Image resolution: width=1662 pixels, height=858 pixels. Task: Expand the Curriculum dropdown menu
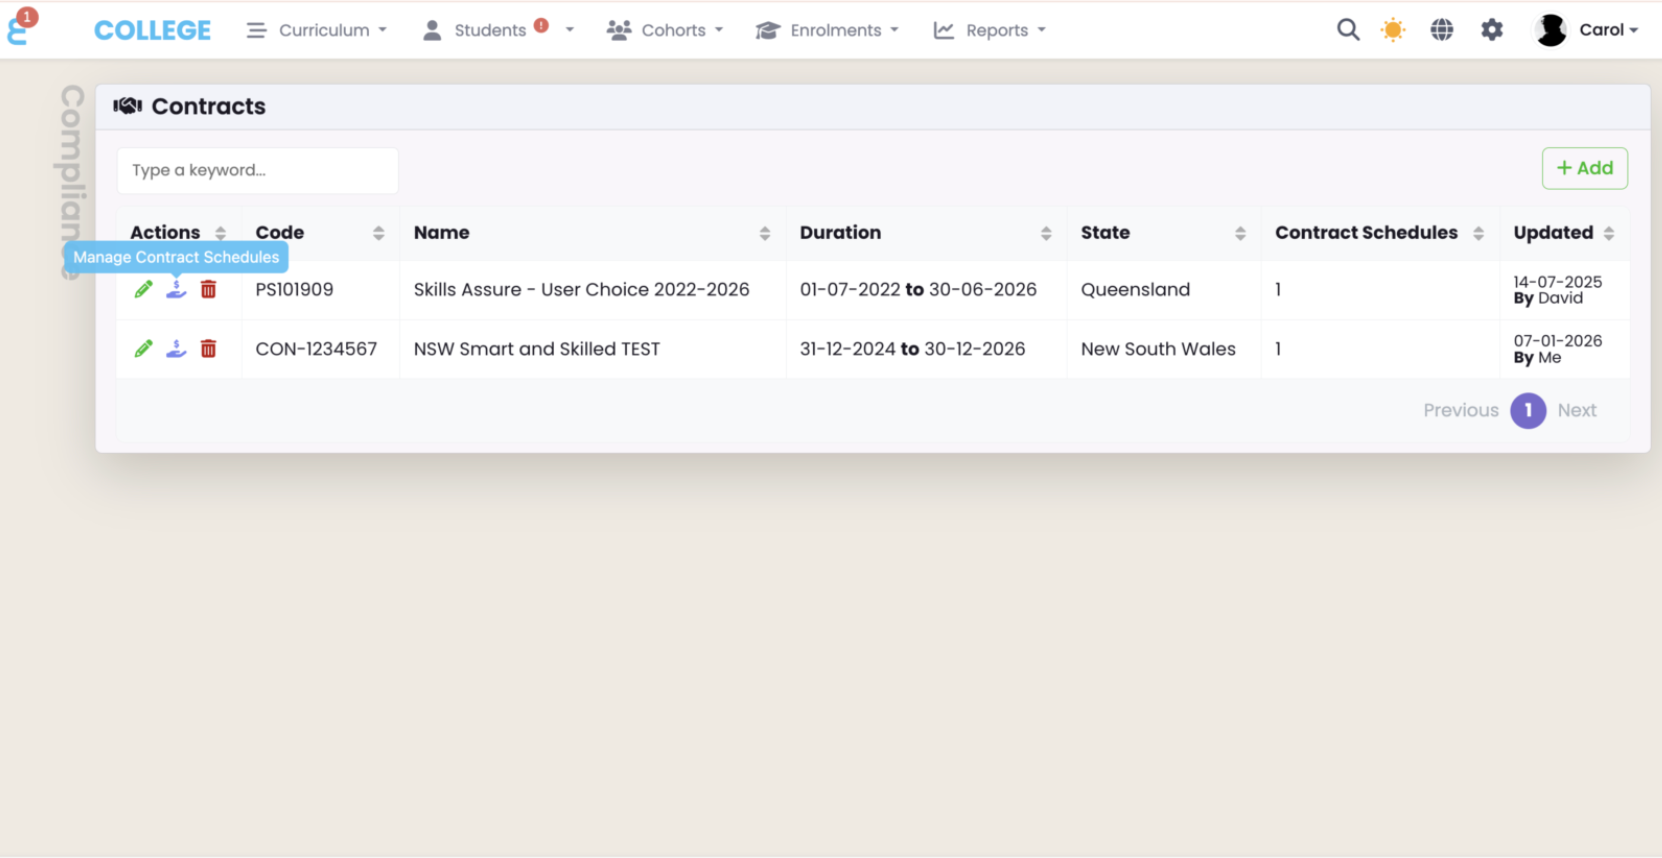tap(317, 30)
